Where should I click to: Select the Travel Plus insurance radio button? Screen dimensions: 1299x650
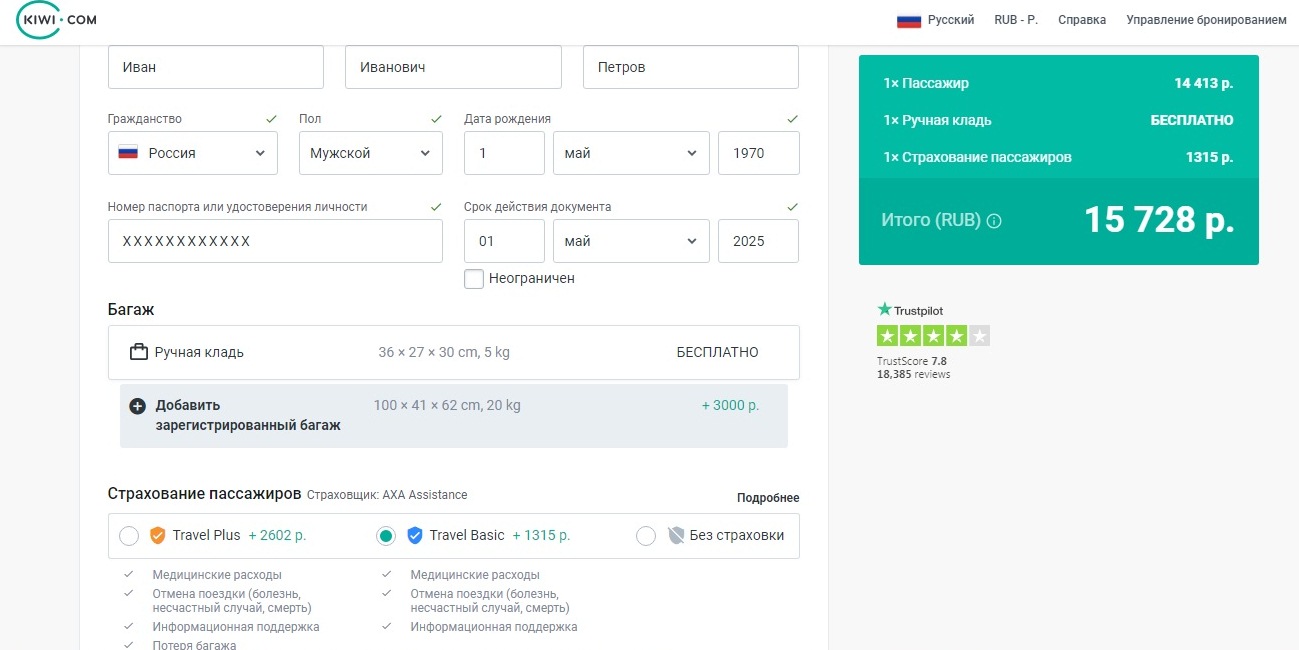pos(129,536)
